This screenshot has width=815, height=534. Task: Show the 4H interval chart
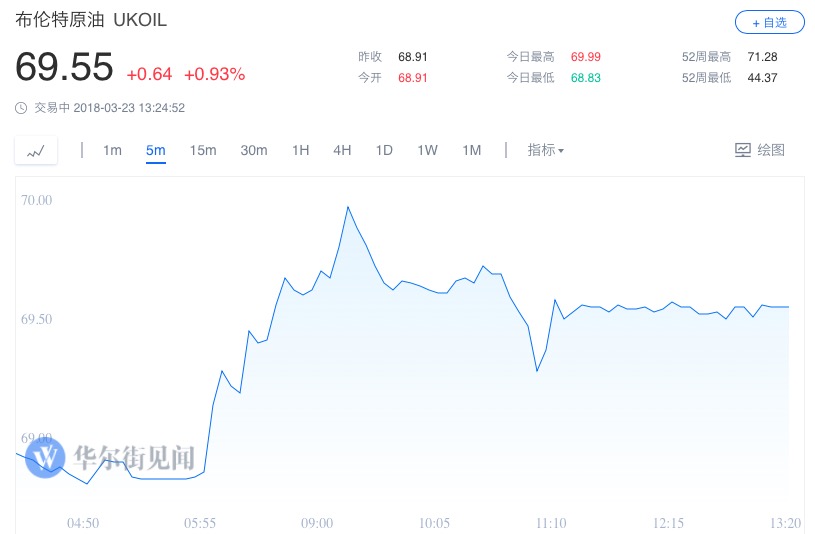(x=342, y=150)
